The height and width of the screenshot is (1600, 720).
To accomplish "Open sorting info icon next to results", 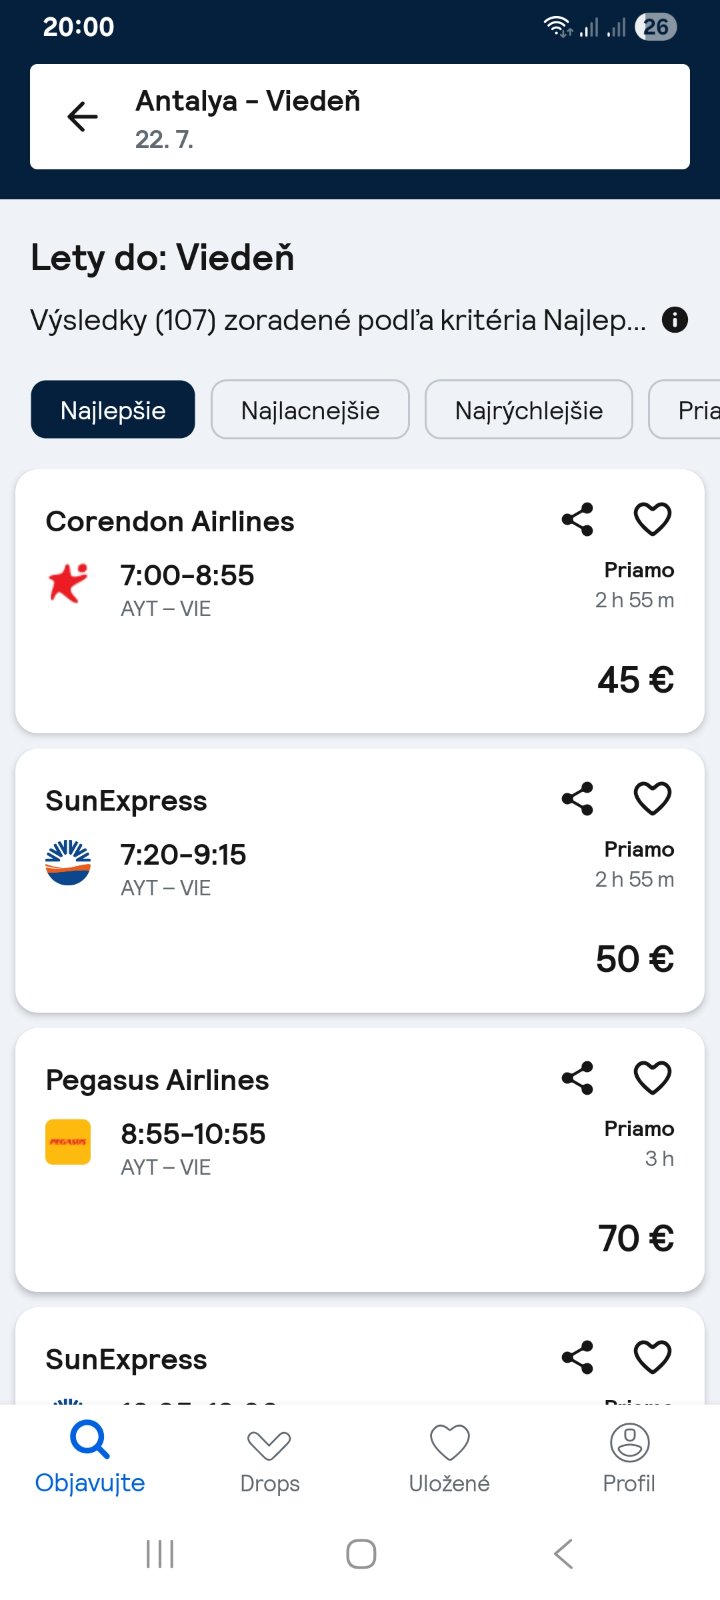I will pos(675,320).
